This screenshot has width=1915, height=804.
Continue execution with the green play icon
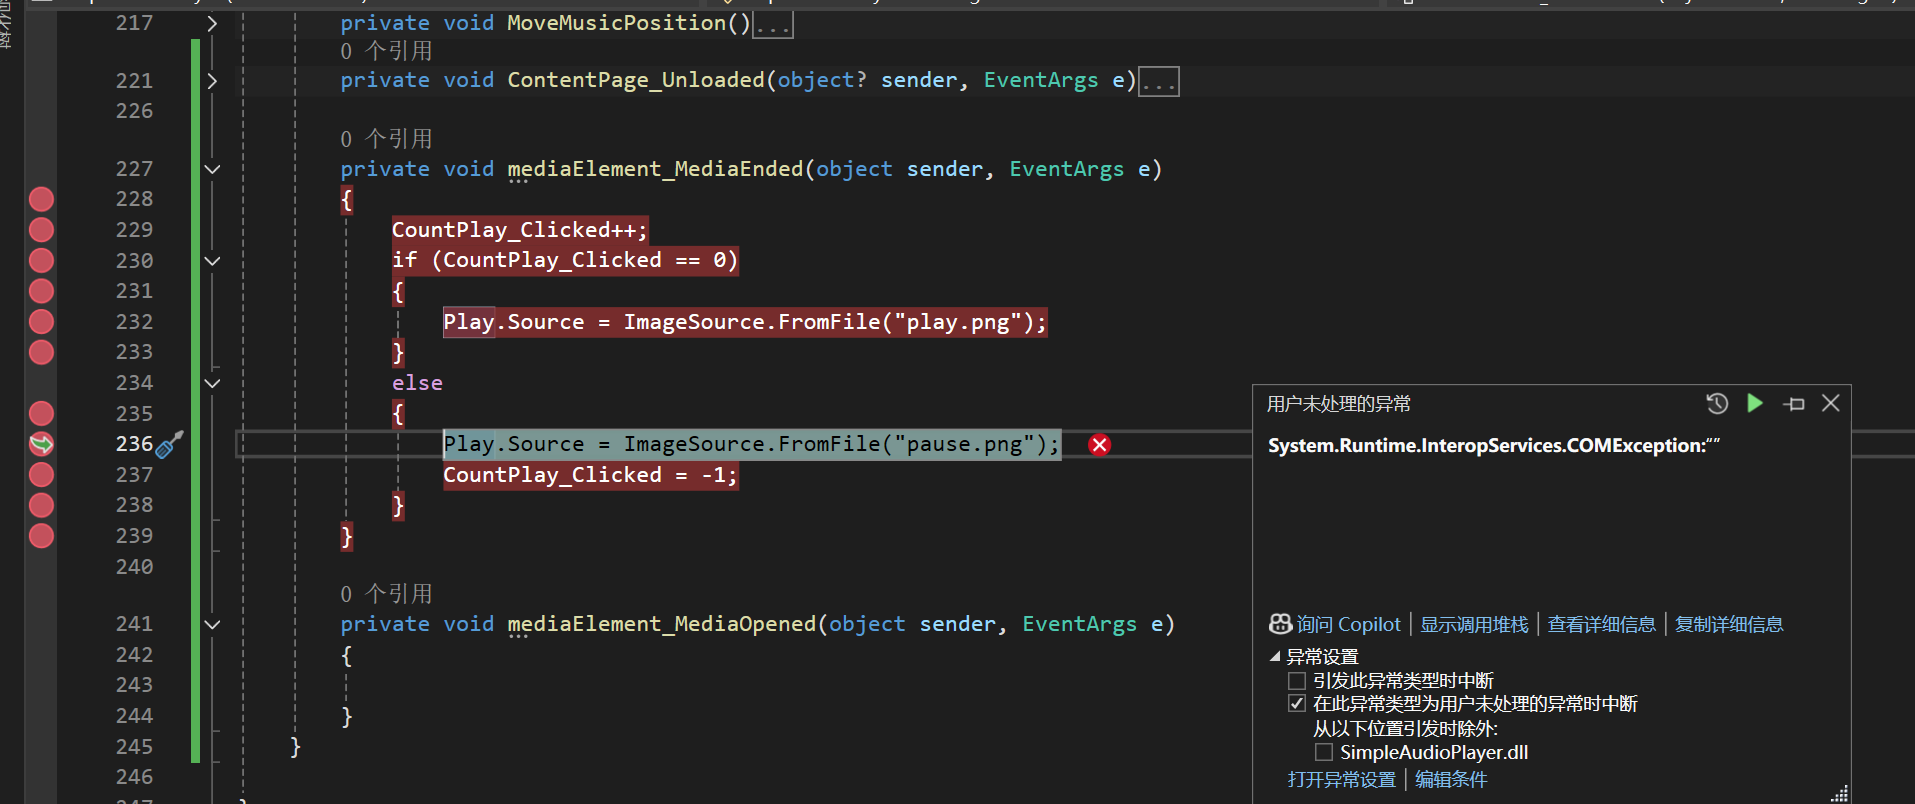[1755, 403]
